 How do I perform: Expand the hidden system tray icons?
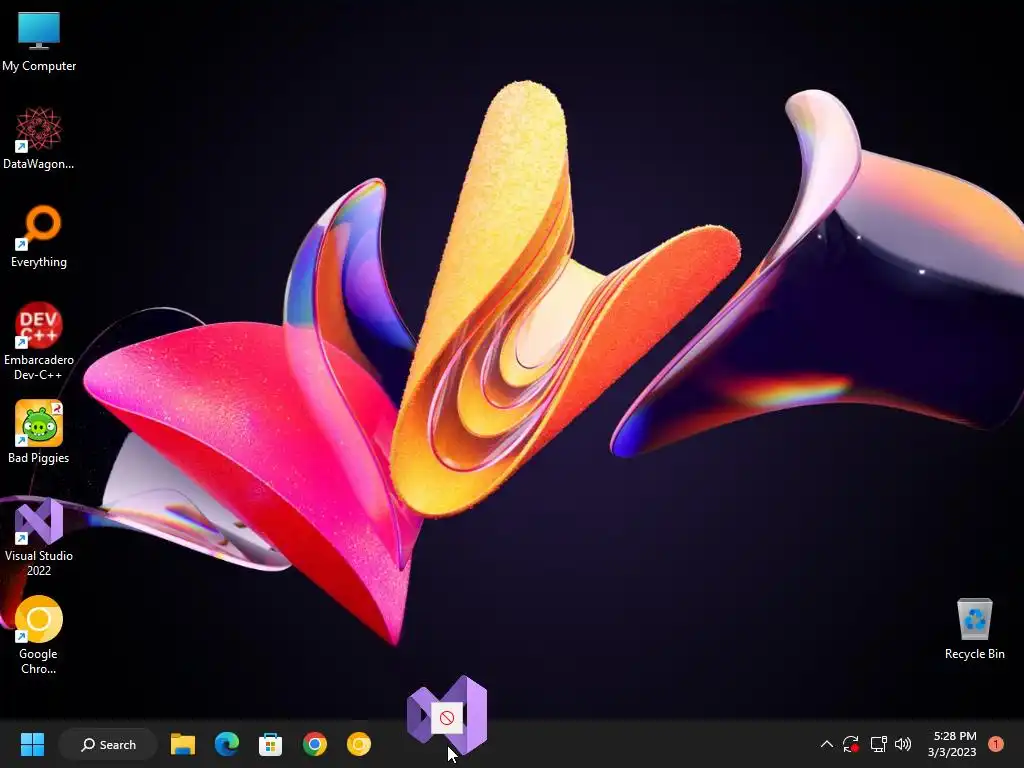pos(826,744)
